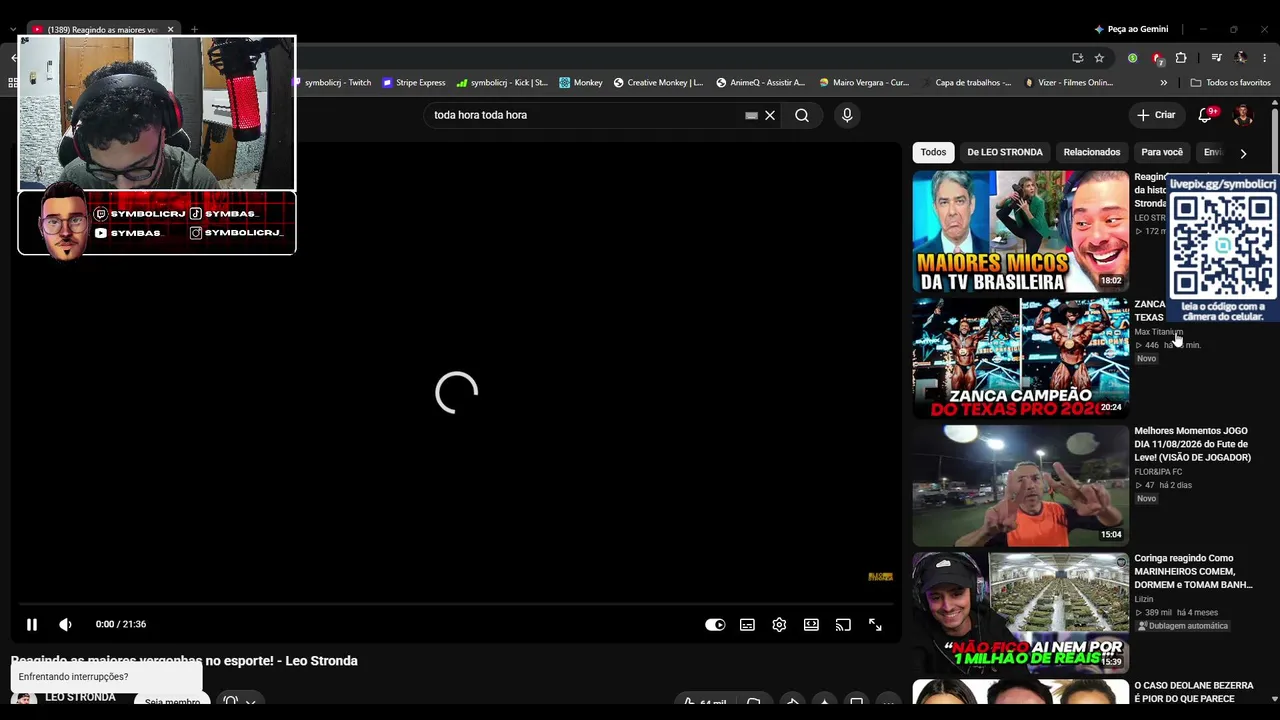Open the 'O CASO DEOLANE BEZERRA' video title
The width and height of the screenshot is (1280, 720).
[1194, 692]
